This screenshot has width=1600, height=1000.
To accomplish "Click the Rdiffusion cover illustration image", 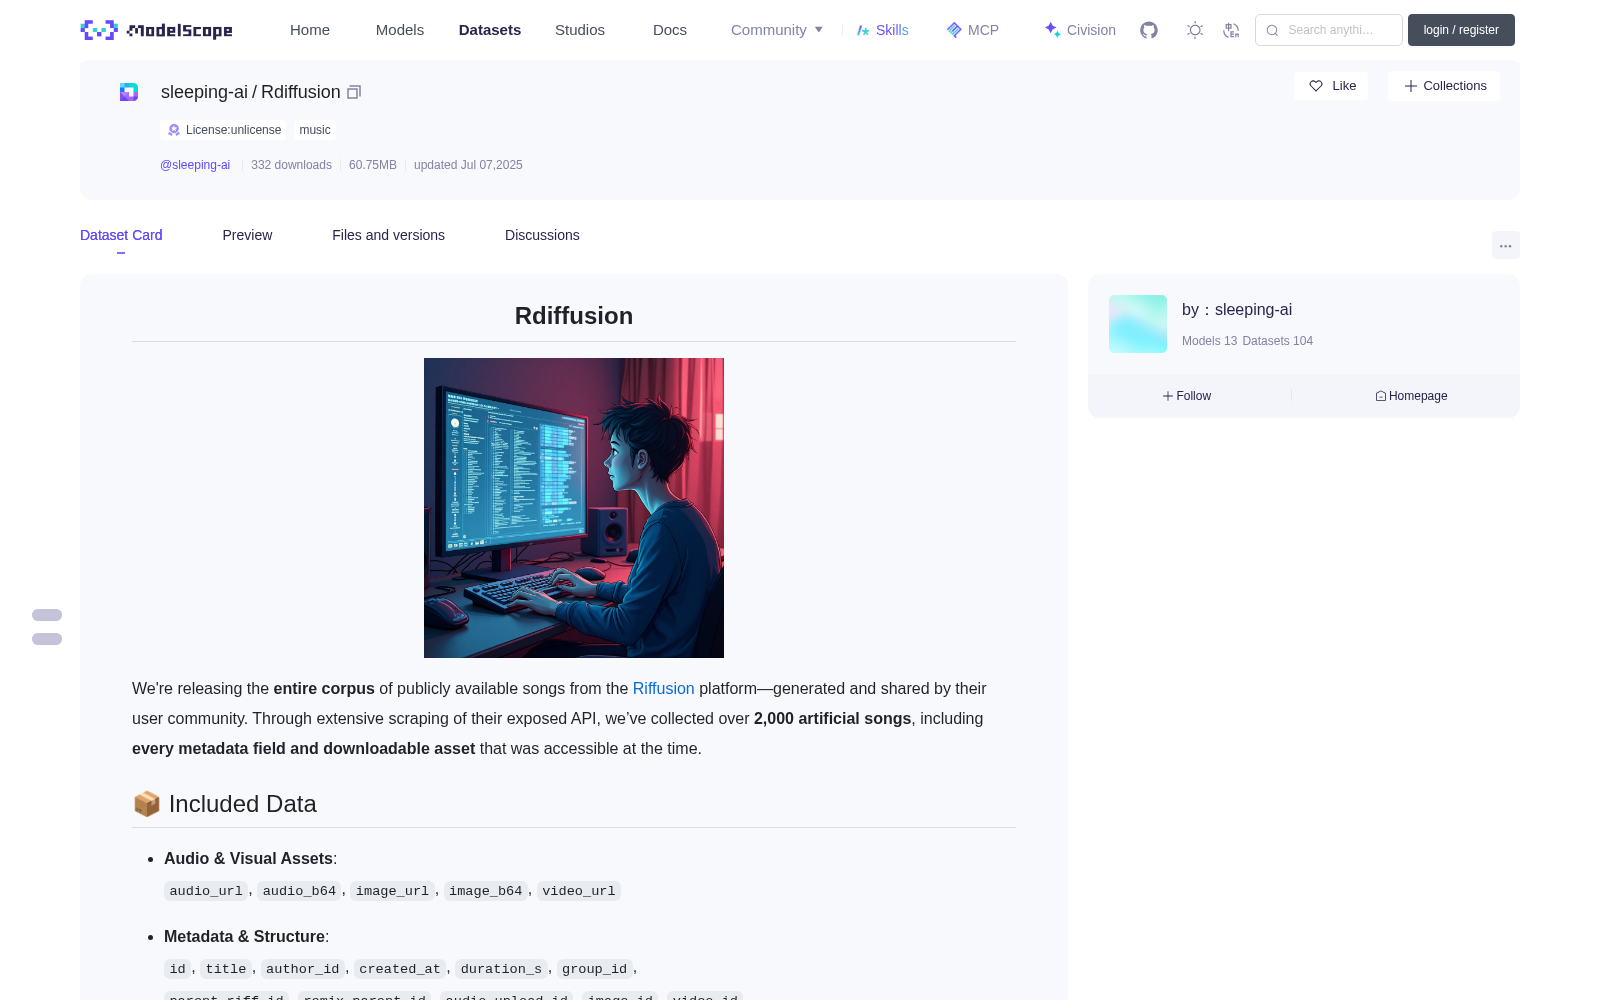I will point(574,508).
